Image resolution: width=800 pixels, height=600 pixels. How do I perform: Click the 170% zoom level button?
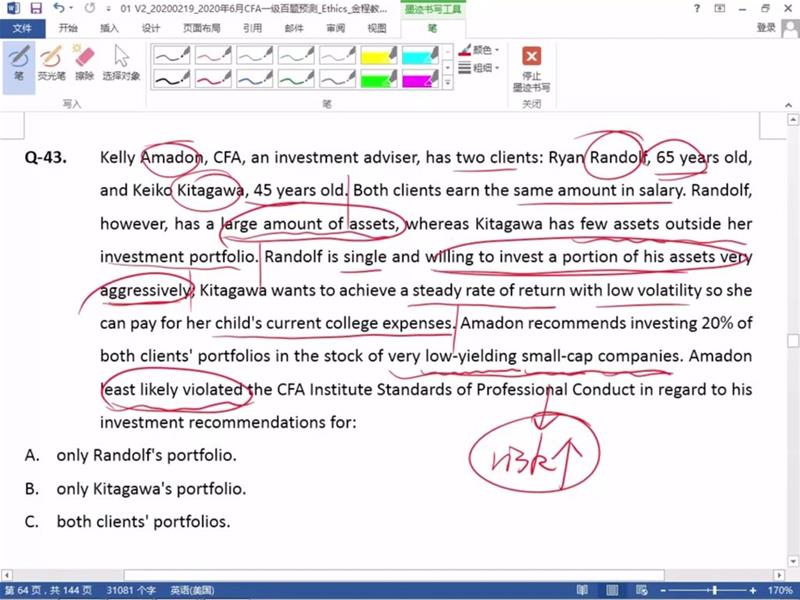click(x=780, y=591)
